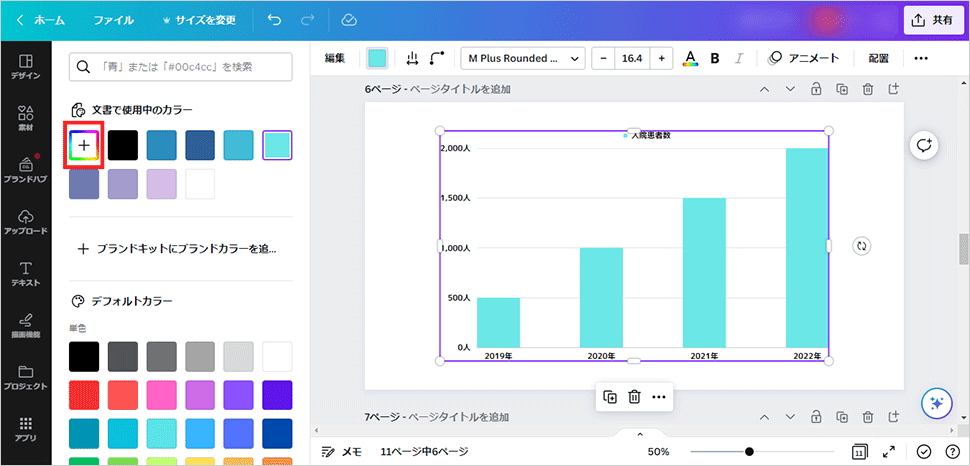Open the comment bubble icon beside the chart
Image resolution: width=970 pixels, height=466 pixels.
coord(924,145)
